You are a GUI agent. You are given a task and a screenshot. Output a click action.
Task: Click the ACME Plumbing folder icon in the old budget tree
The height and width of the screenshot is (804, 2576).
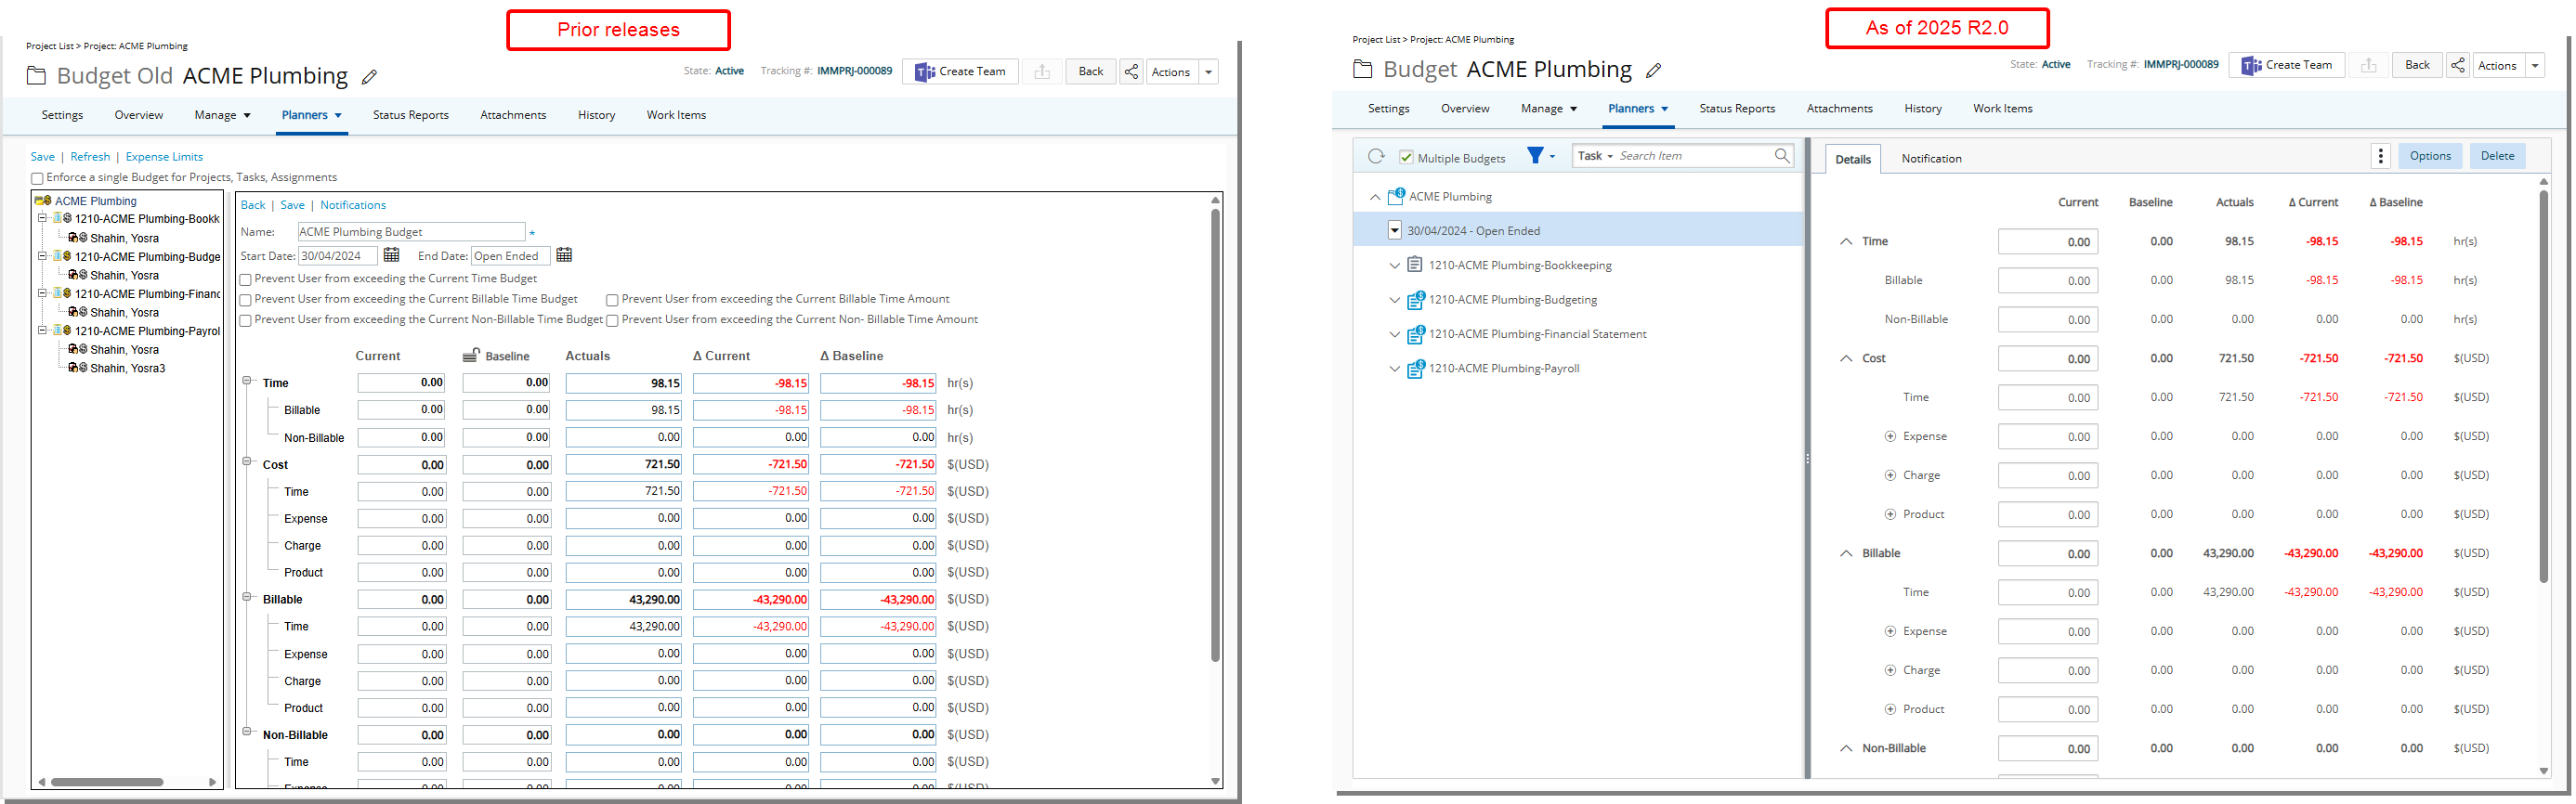pos(43,201)
